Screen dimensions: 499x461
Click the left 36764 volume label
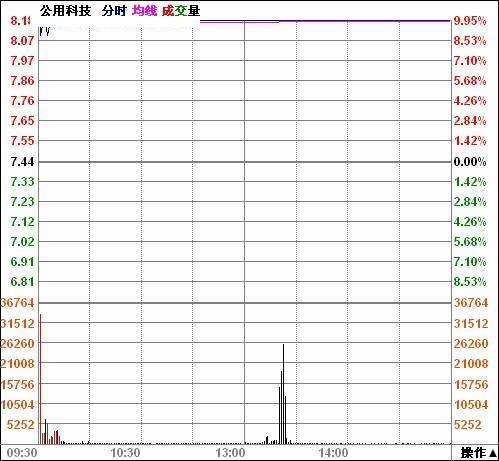pyautogui.click(x=18, y=303)
